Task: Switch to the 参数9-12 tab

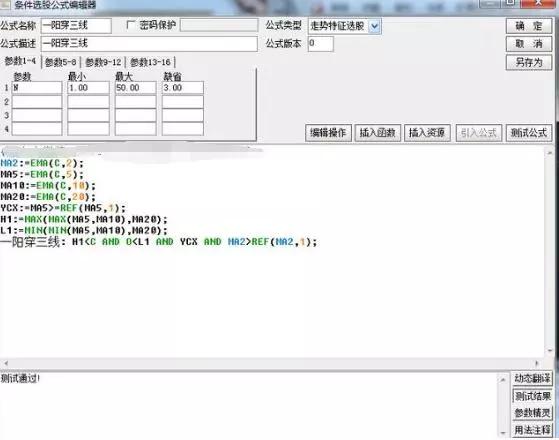Action: click(103, 62)
